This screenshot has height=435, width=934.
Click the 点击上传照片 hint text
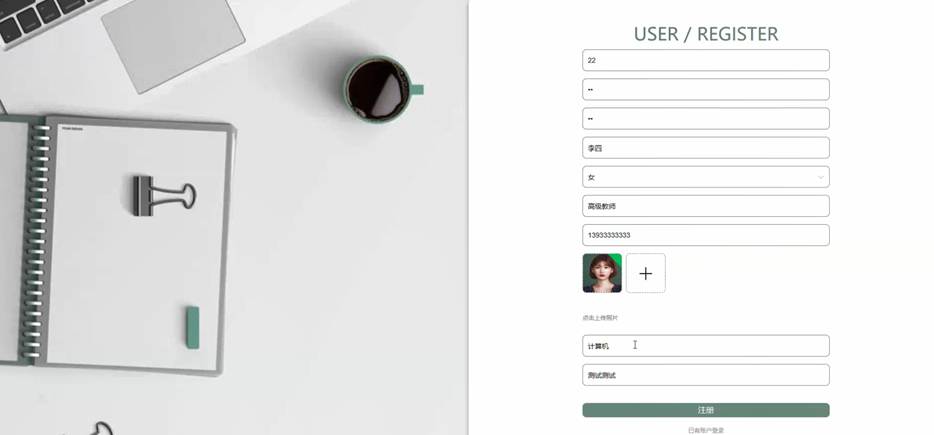[x=600, y=318]
